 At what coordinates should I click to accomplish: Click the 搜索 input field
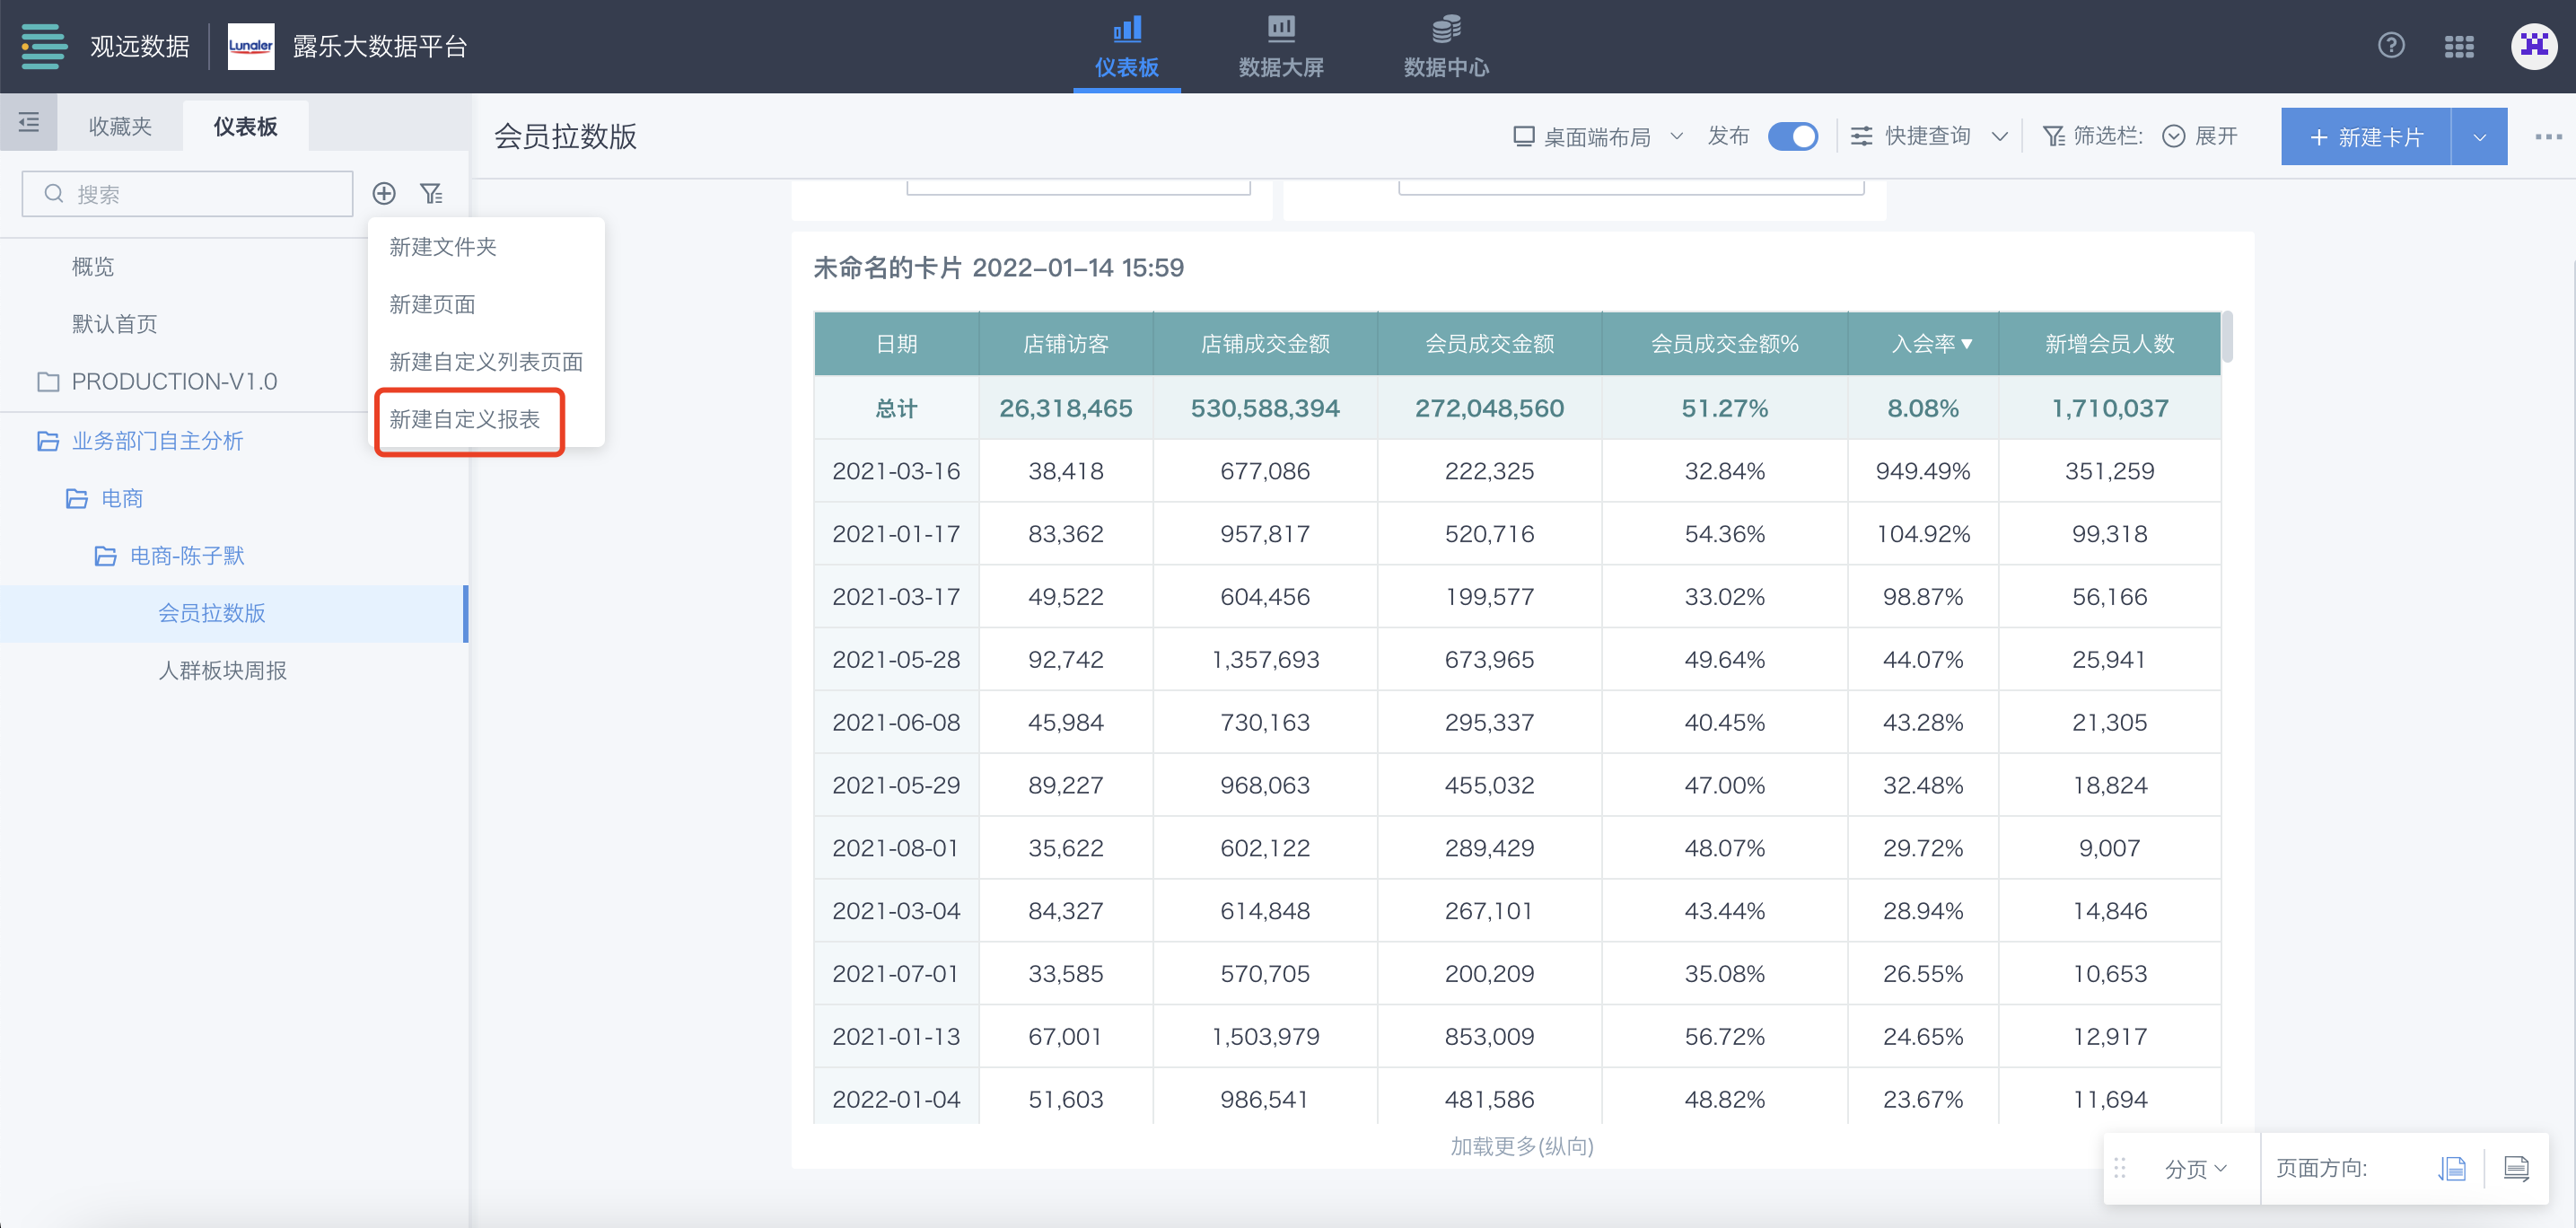tap(188, 193)
